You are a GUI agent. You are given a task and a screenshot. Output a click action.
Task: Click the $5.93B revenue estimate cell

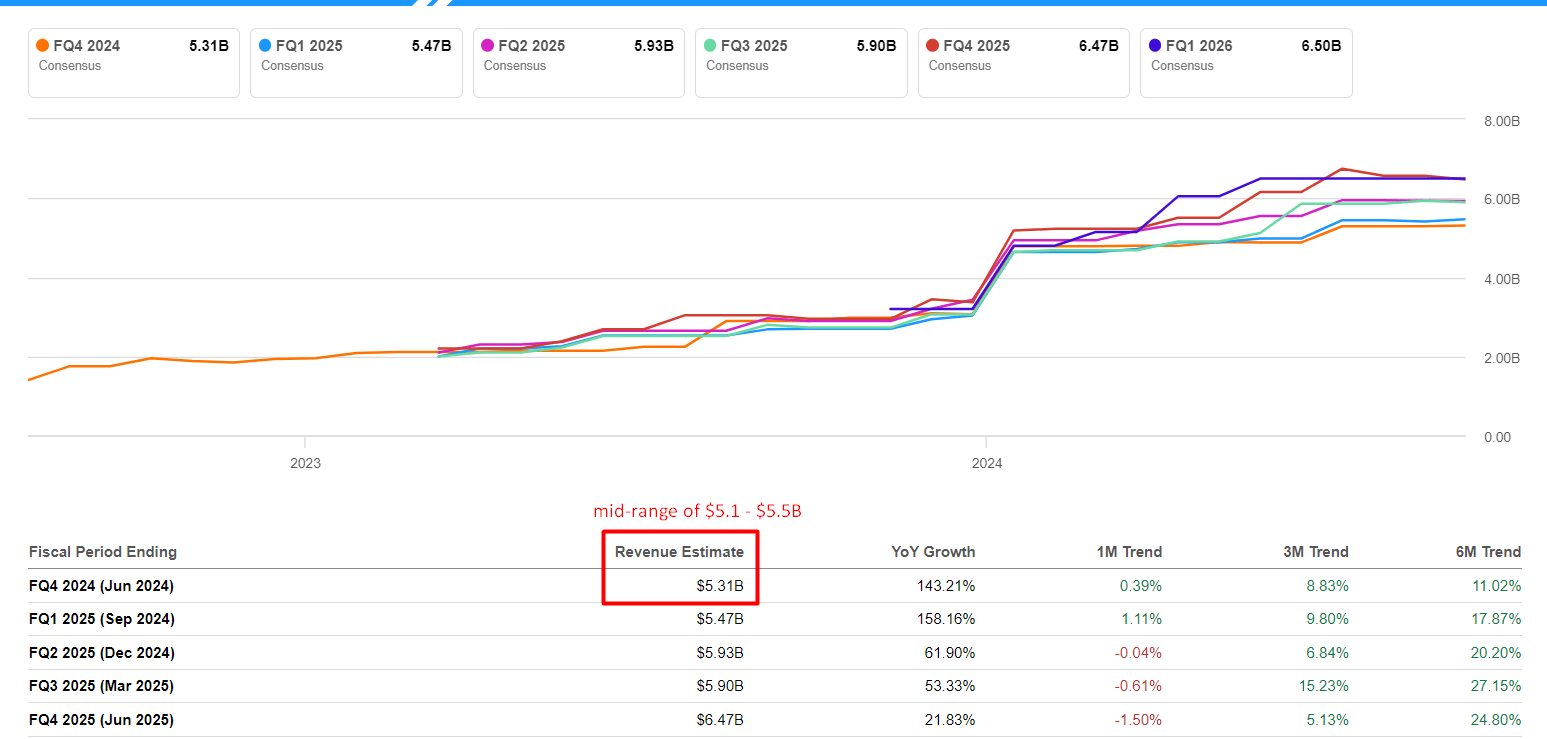click(720, 653)
